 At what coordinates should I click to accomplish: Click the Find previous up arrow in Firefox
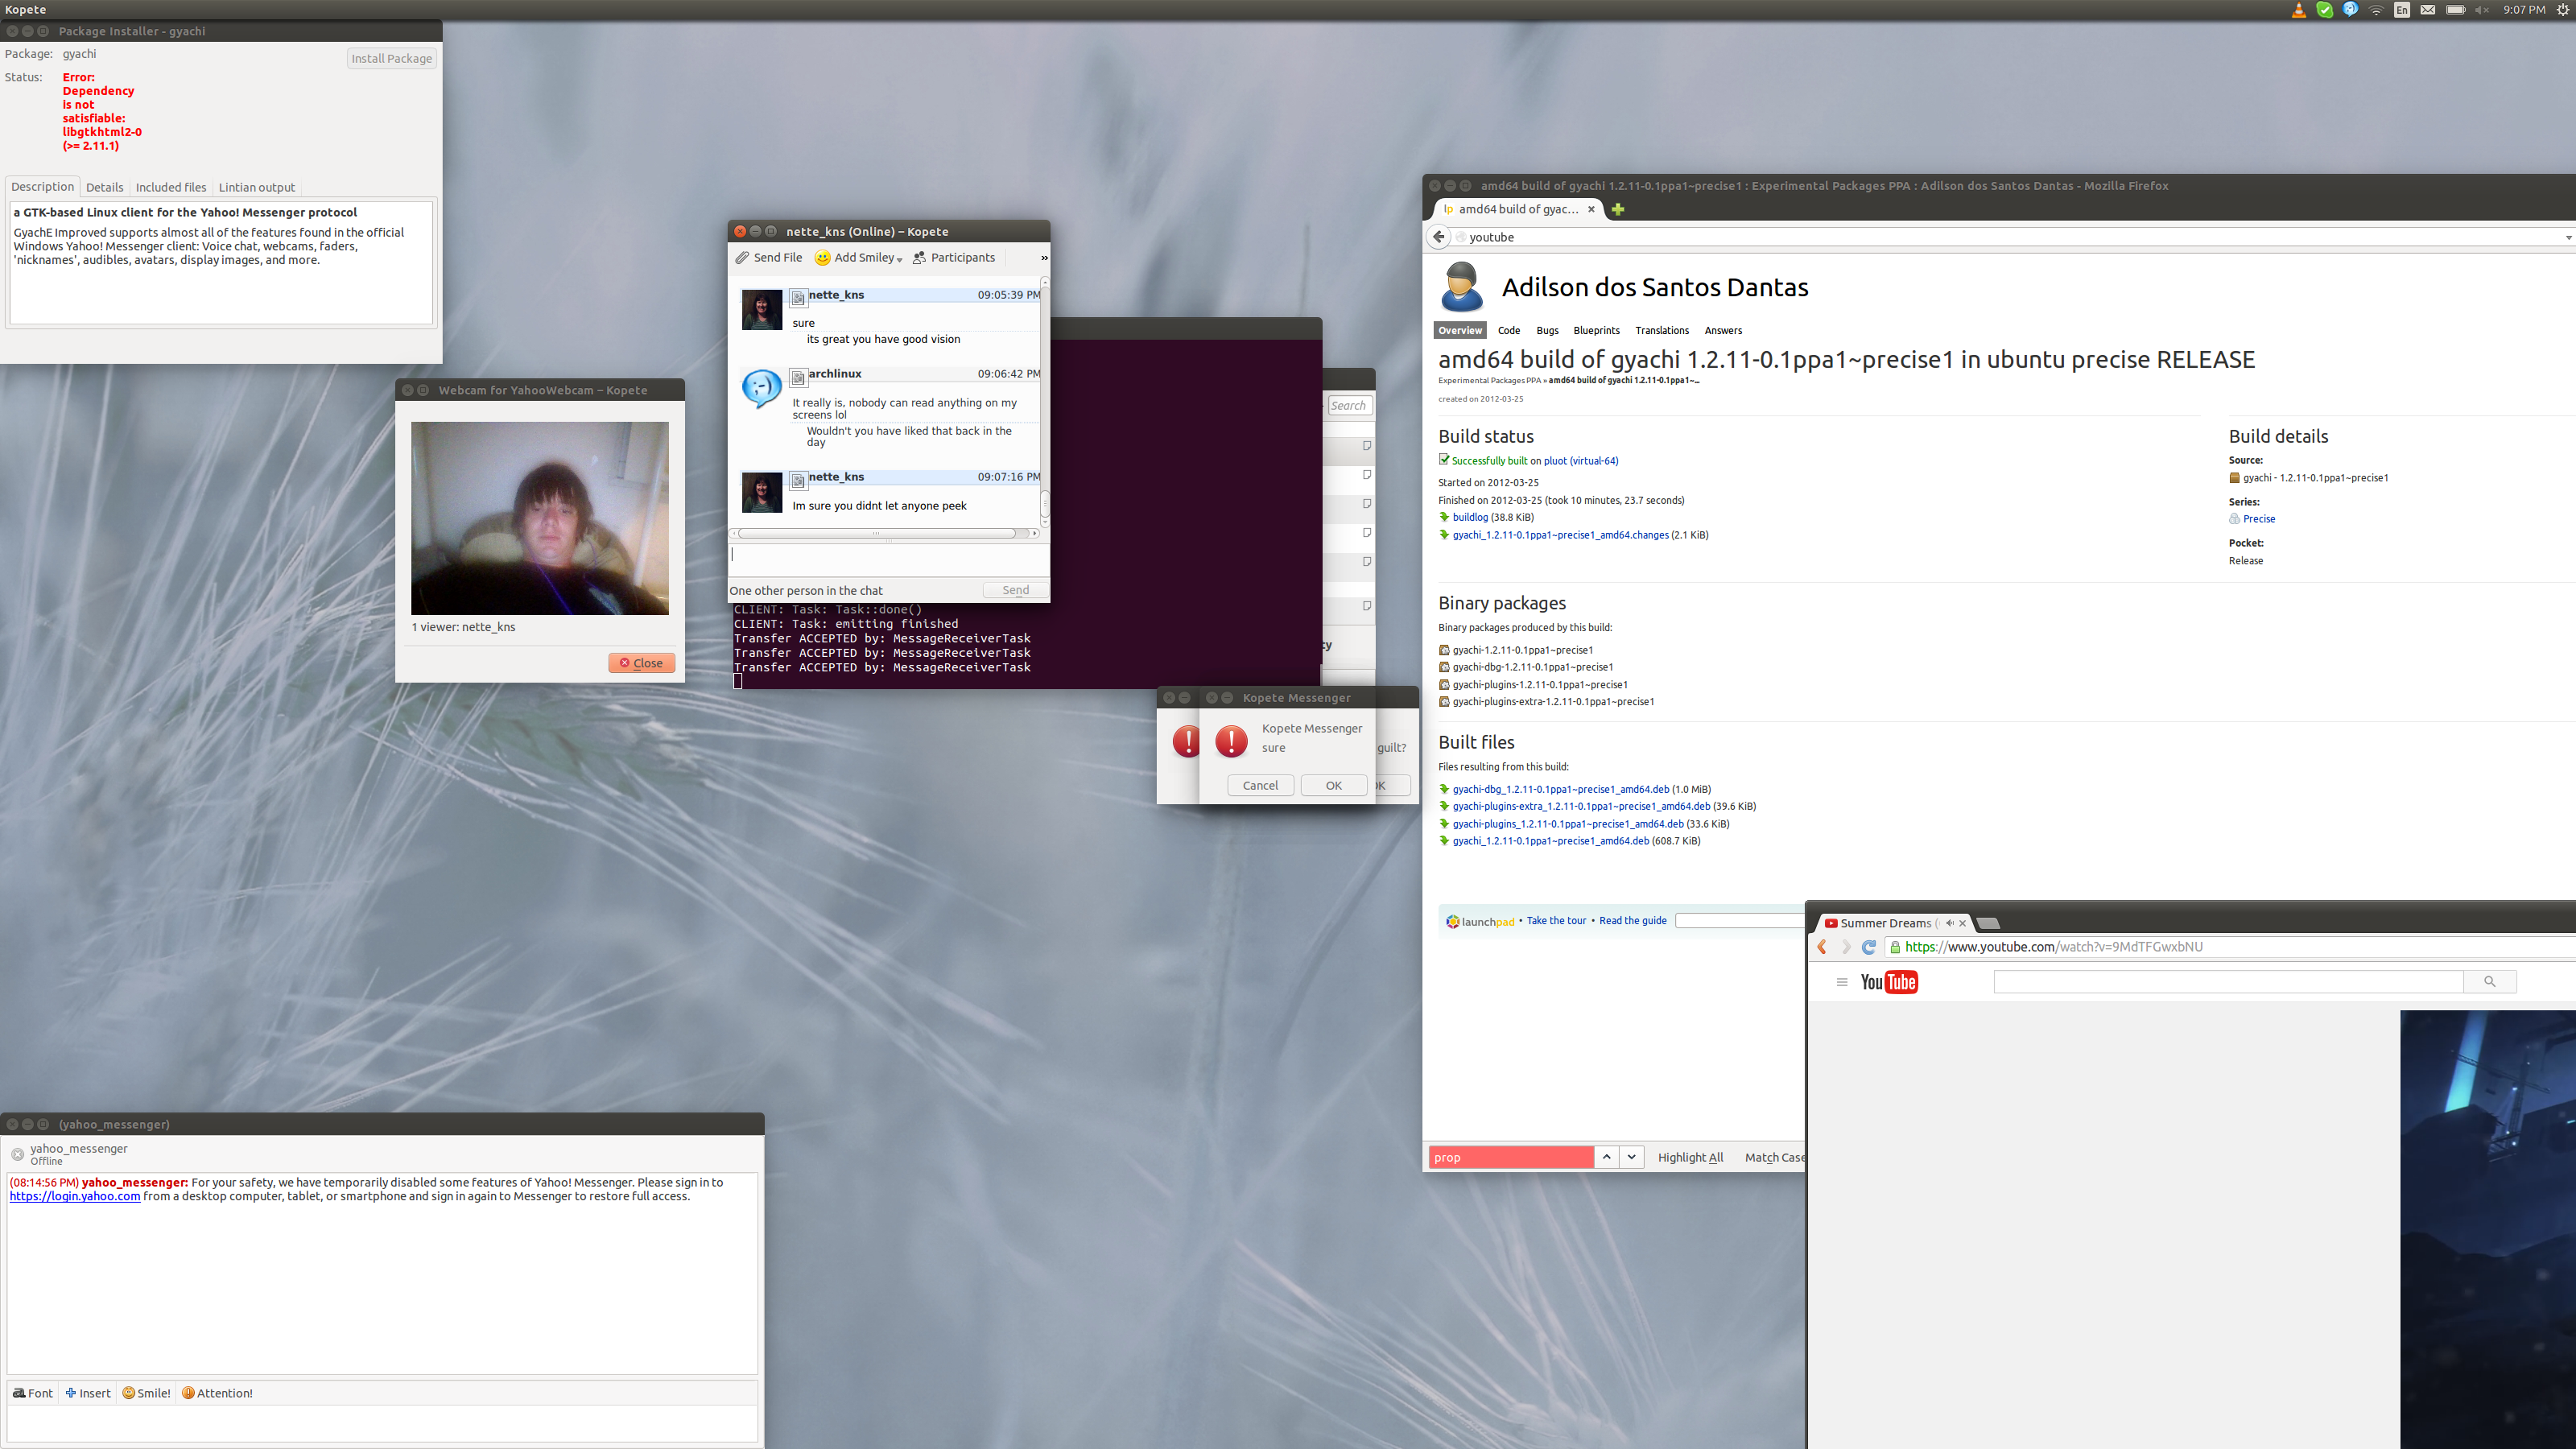coord(1606,1157)
